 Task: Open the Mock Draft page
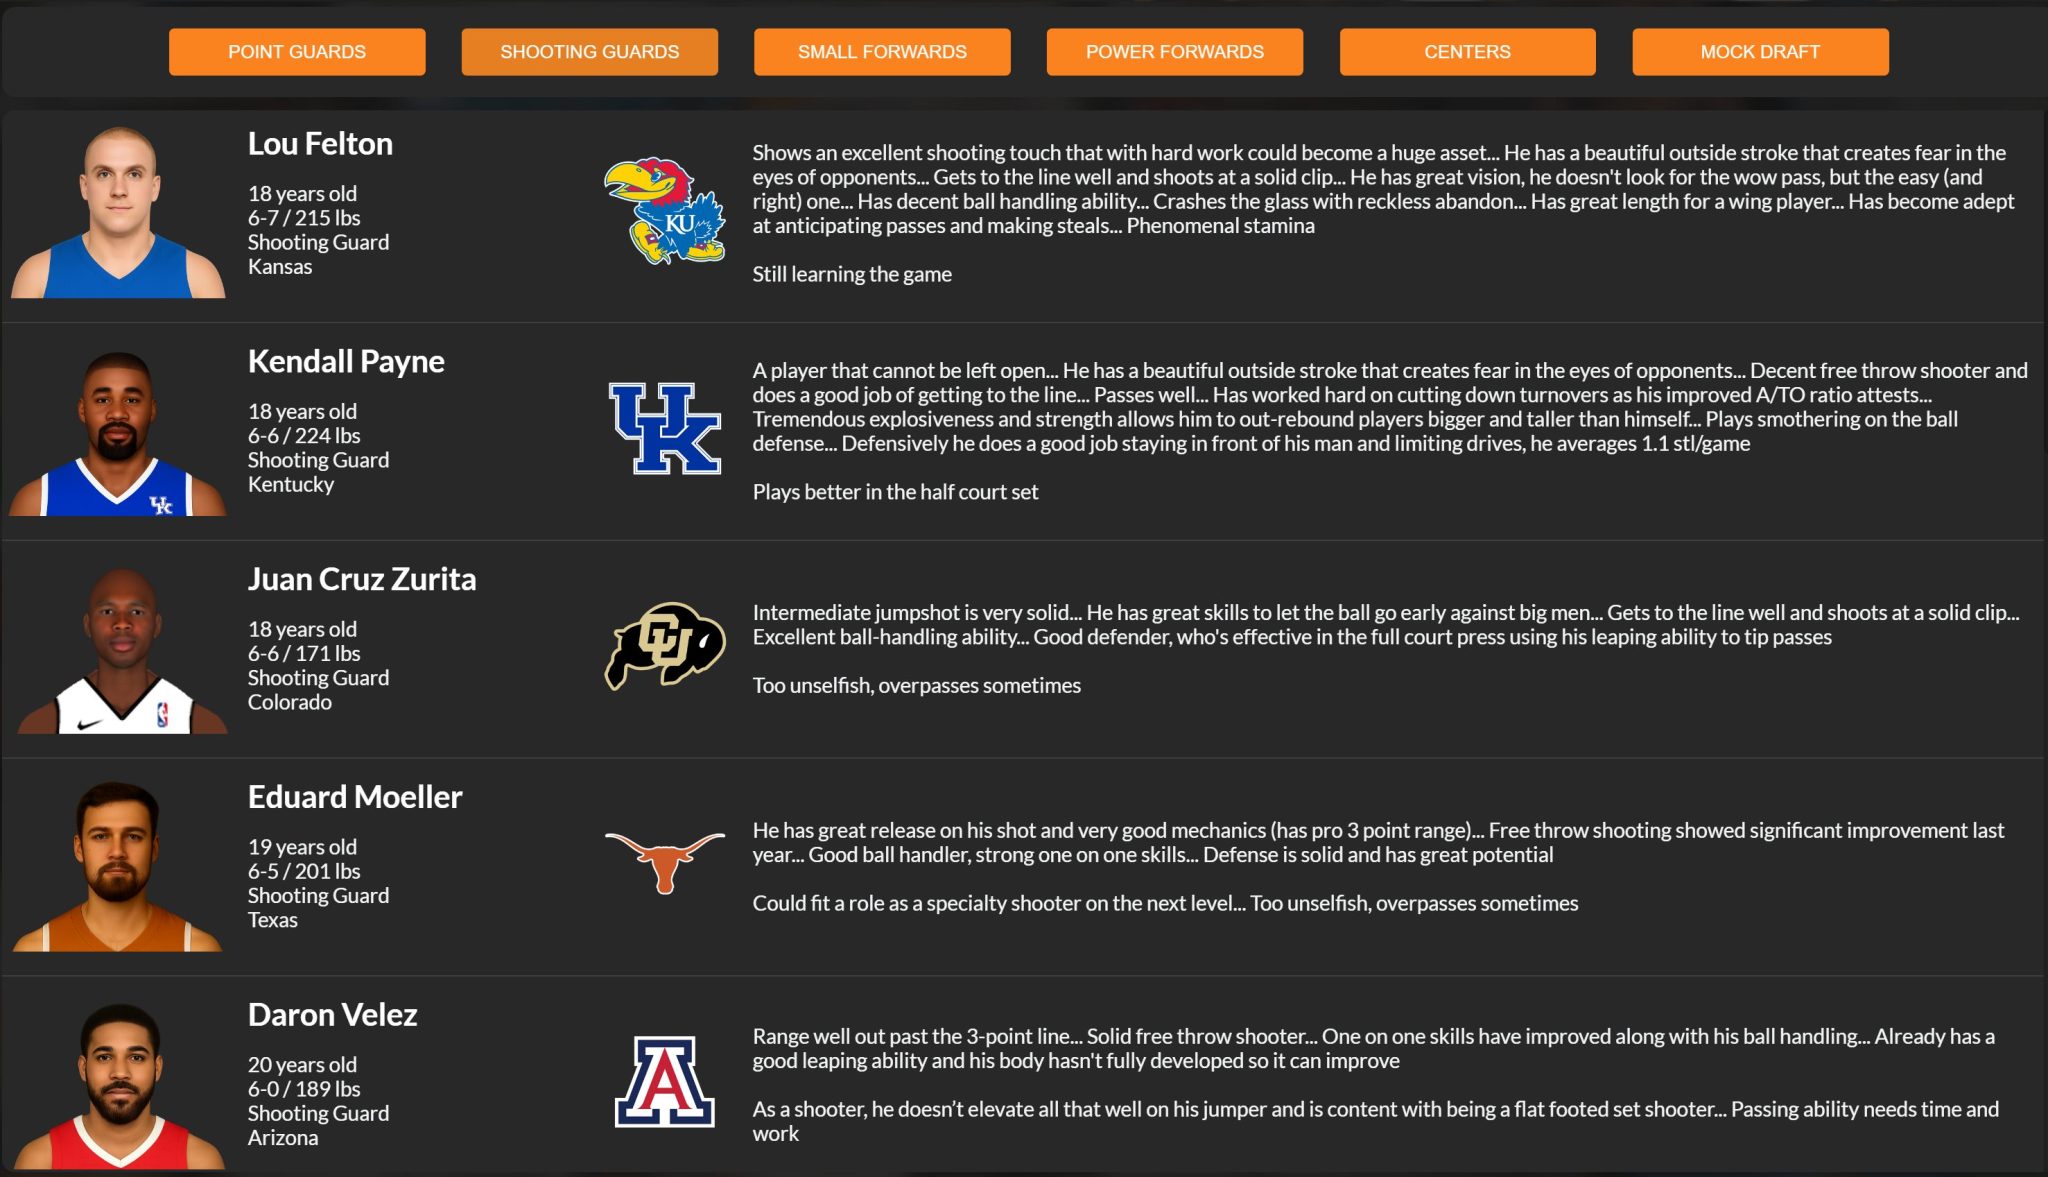point(1760,52)
